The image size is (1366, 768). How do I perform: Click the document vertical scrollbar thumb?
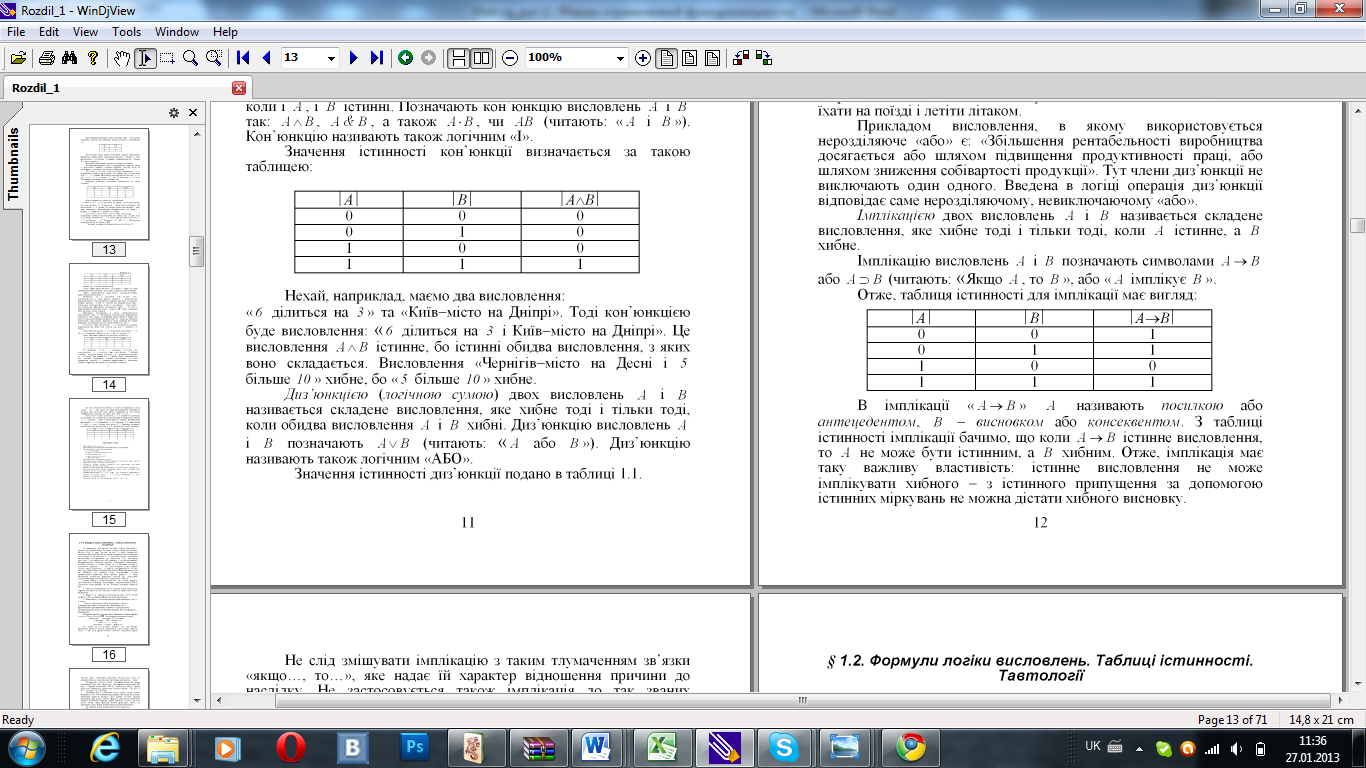pyautogui.click(x=1357, y=226)
